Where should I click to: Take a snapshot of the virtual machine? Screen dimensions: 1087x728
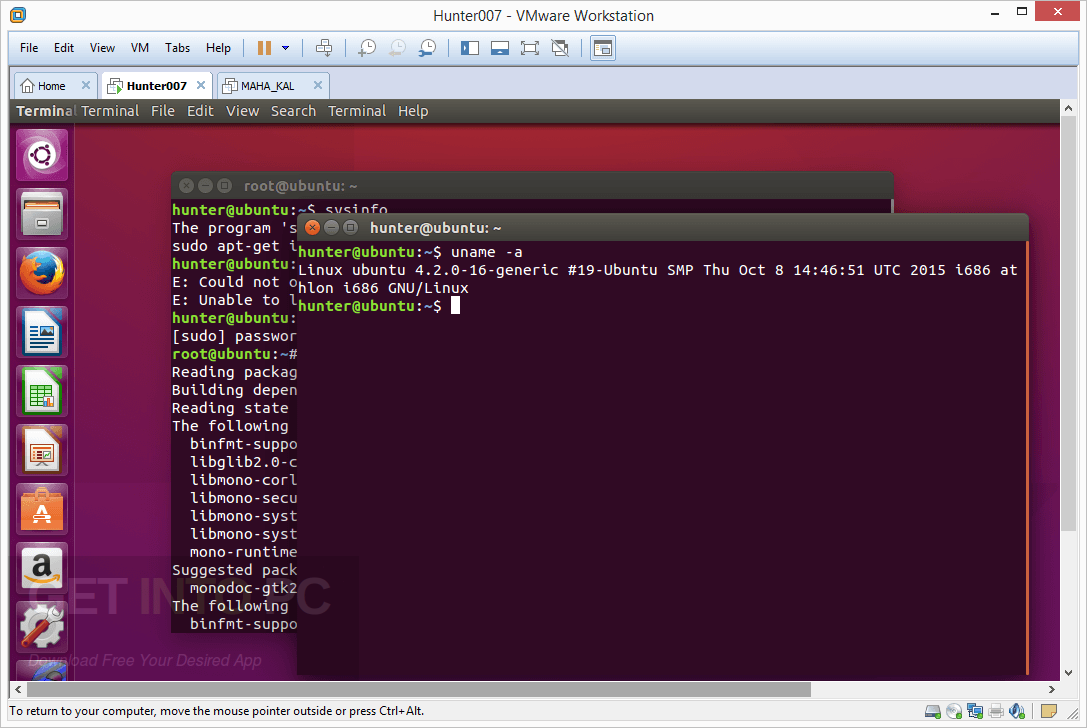[x=367, y=48]
